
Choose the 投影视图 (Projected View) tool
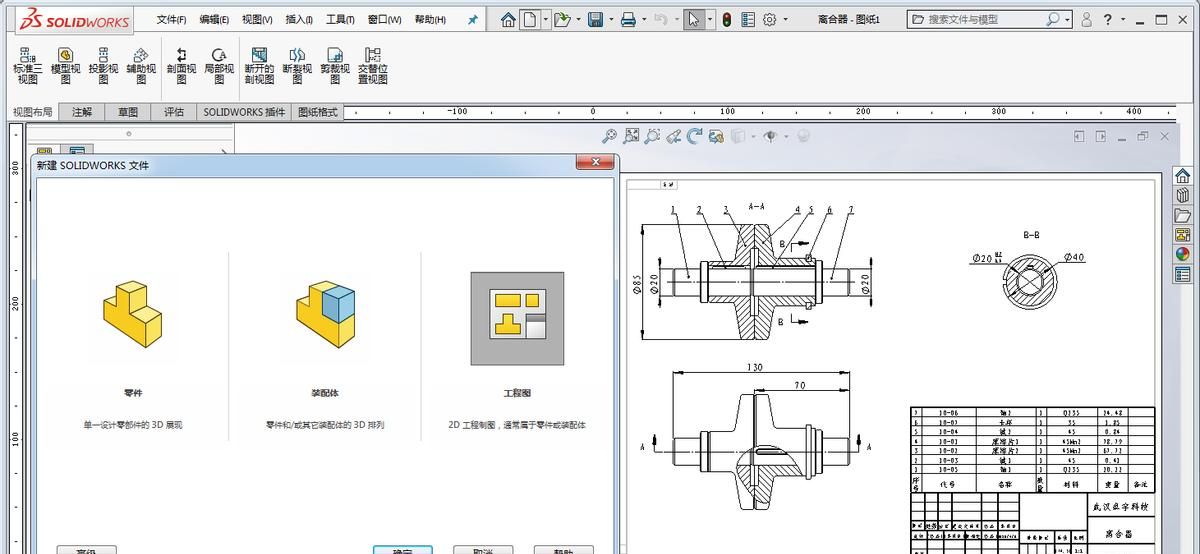click(x=103, y=66)
